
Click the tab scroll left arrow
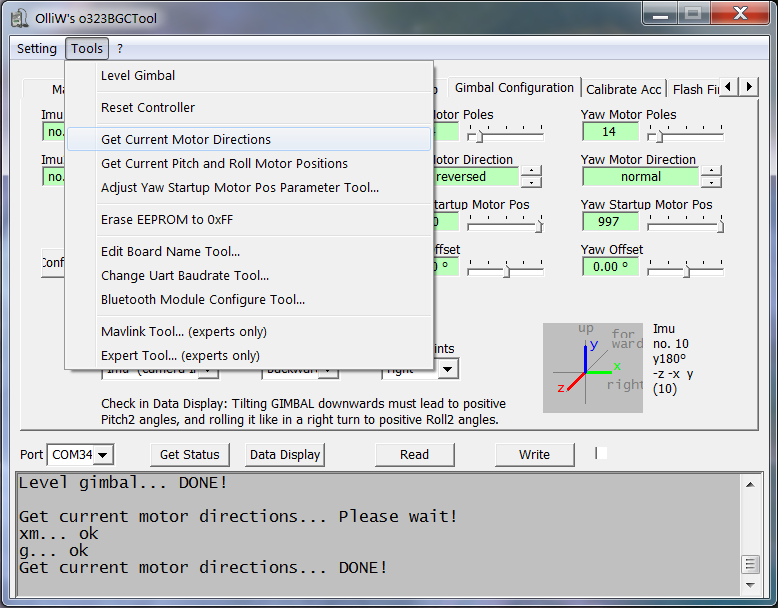pyautogui.click(x=730, y=88)
